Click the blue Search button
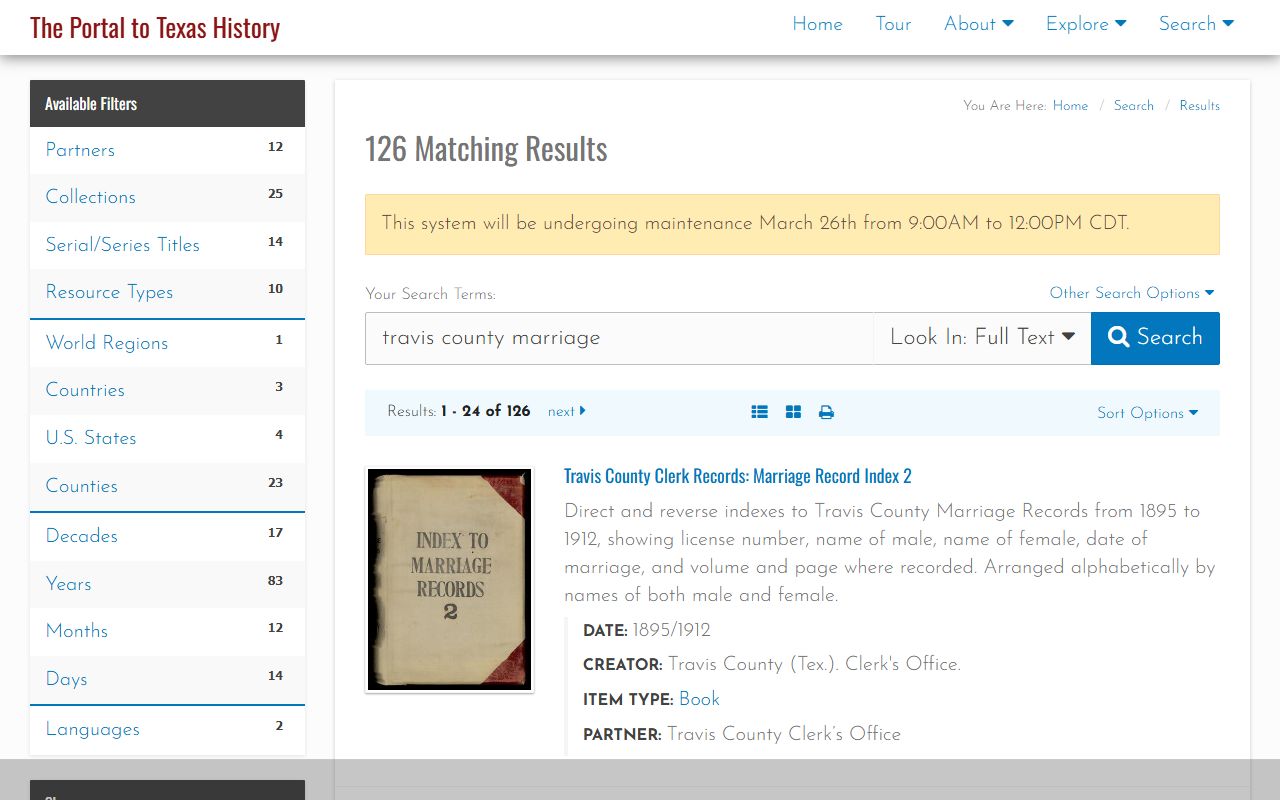The height and width of the screenshot is (800, 1280). point(1155,338)
